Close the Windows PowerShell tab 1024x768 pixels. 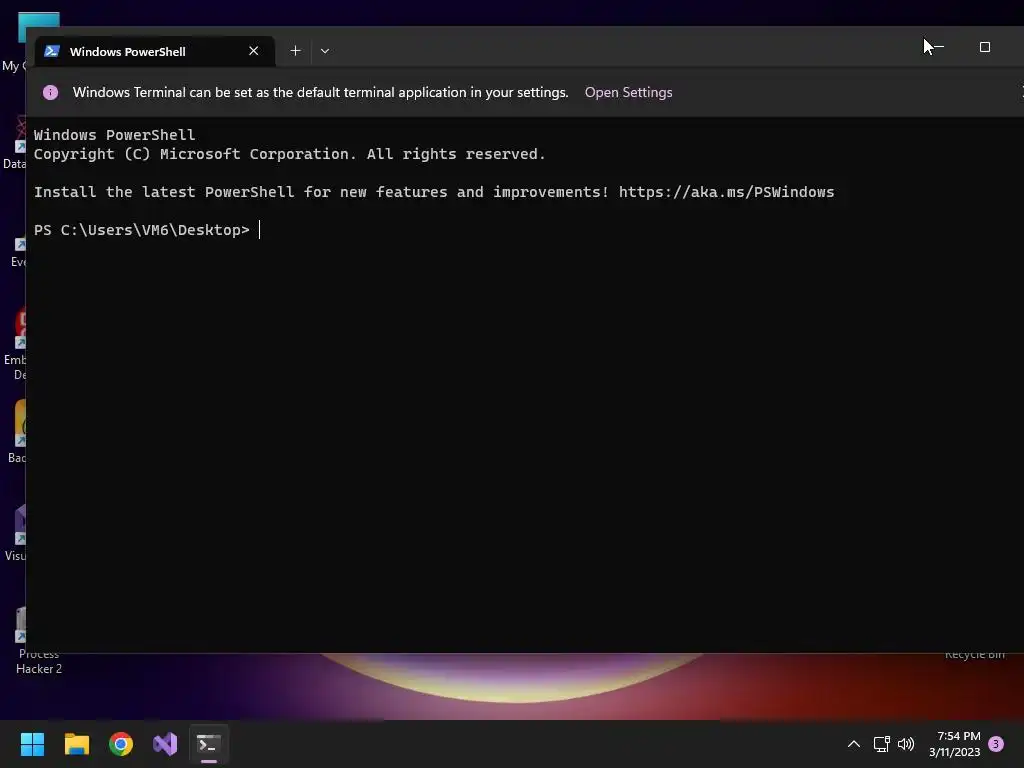click(253, 51)
